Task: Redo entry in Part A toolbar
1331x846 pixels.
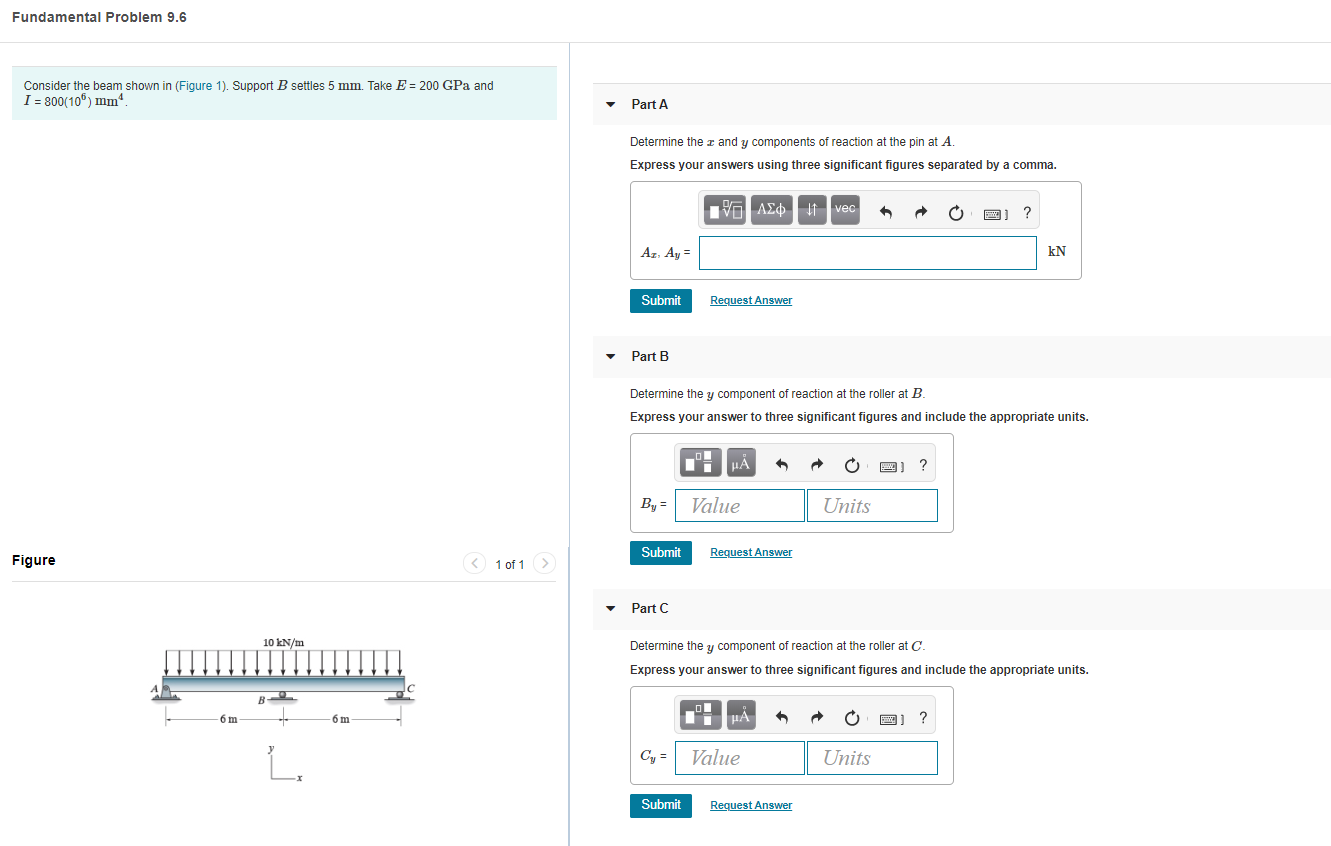Action: (921, 212)
